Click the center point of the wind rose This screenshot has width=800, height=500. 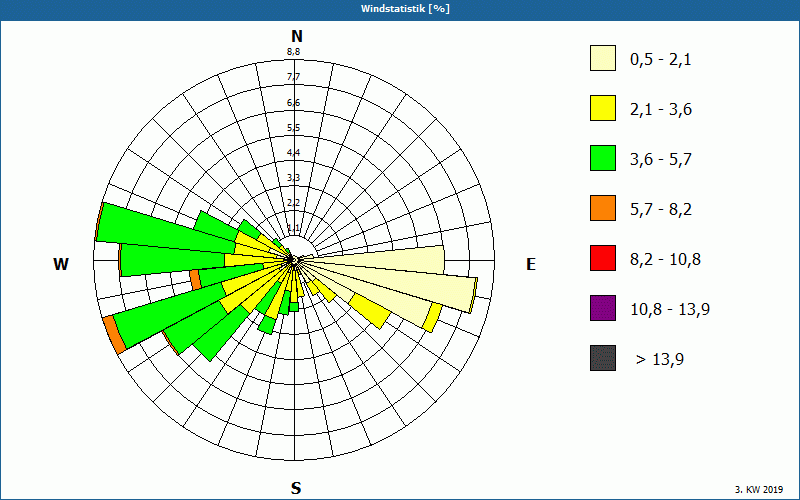[x=294, y=261]
